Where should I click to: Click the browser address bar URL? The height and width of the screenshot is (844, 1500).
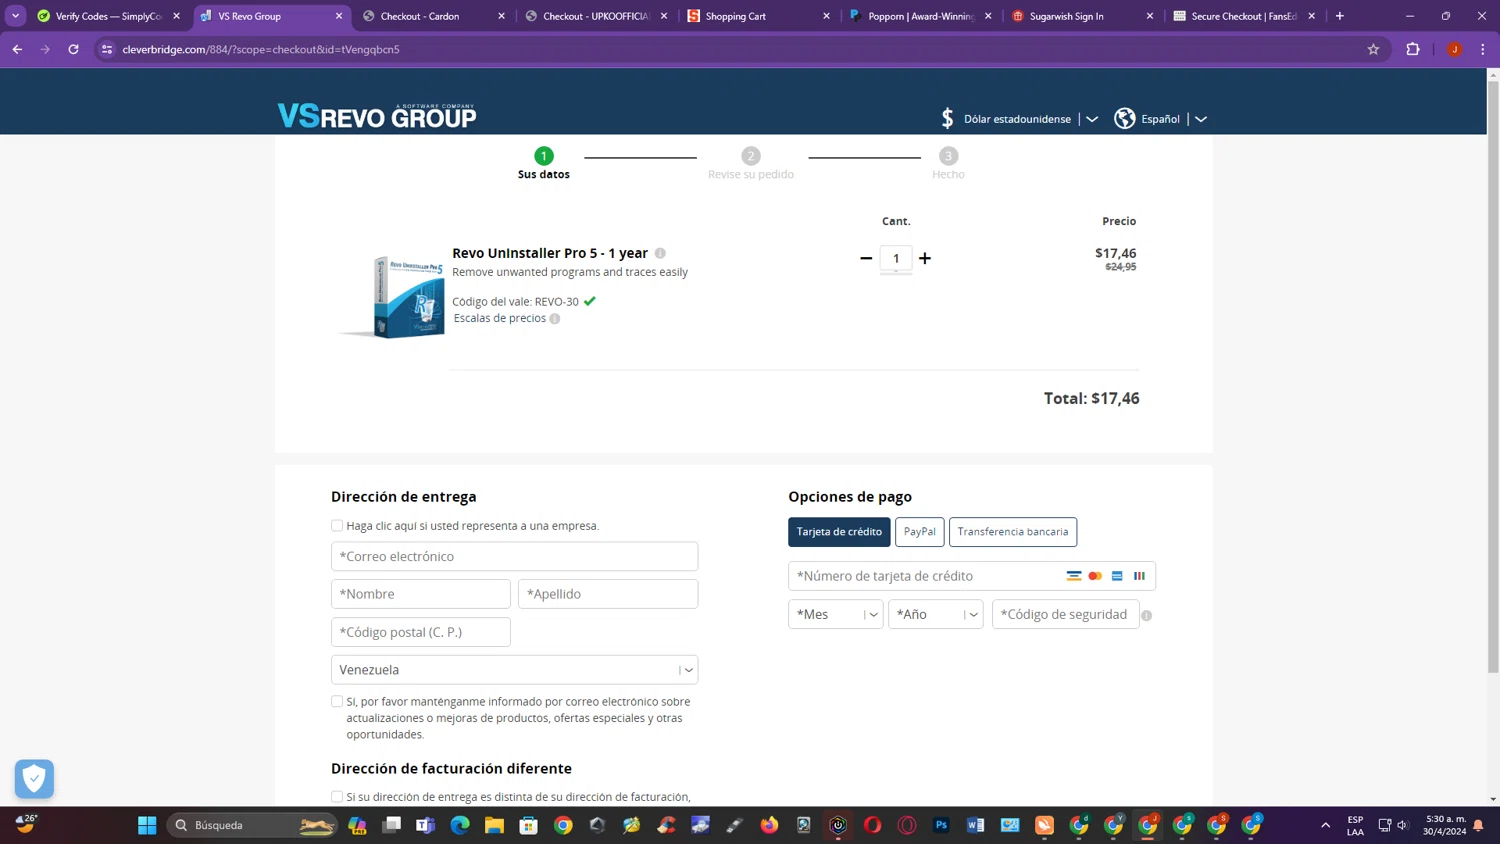click(261, 49)
